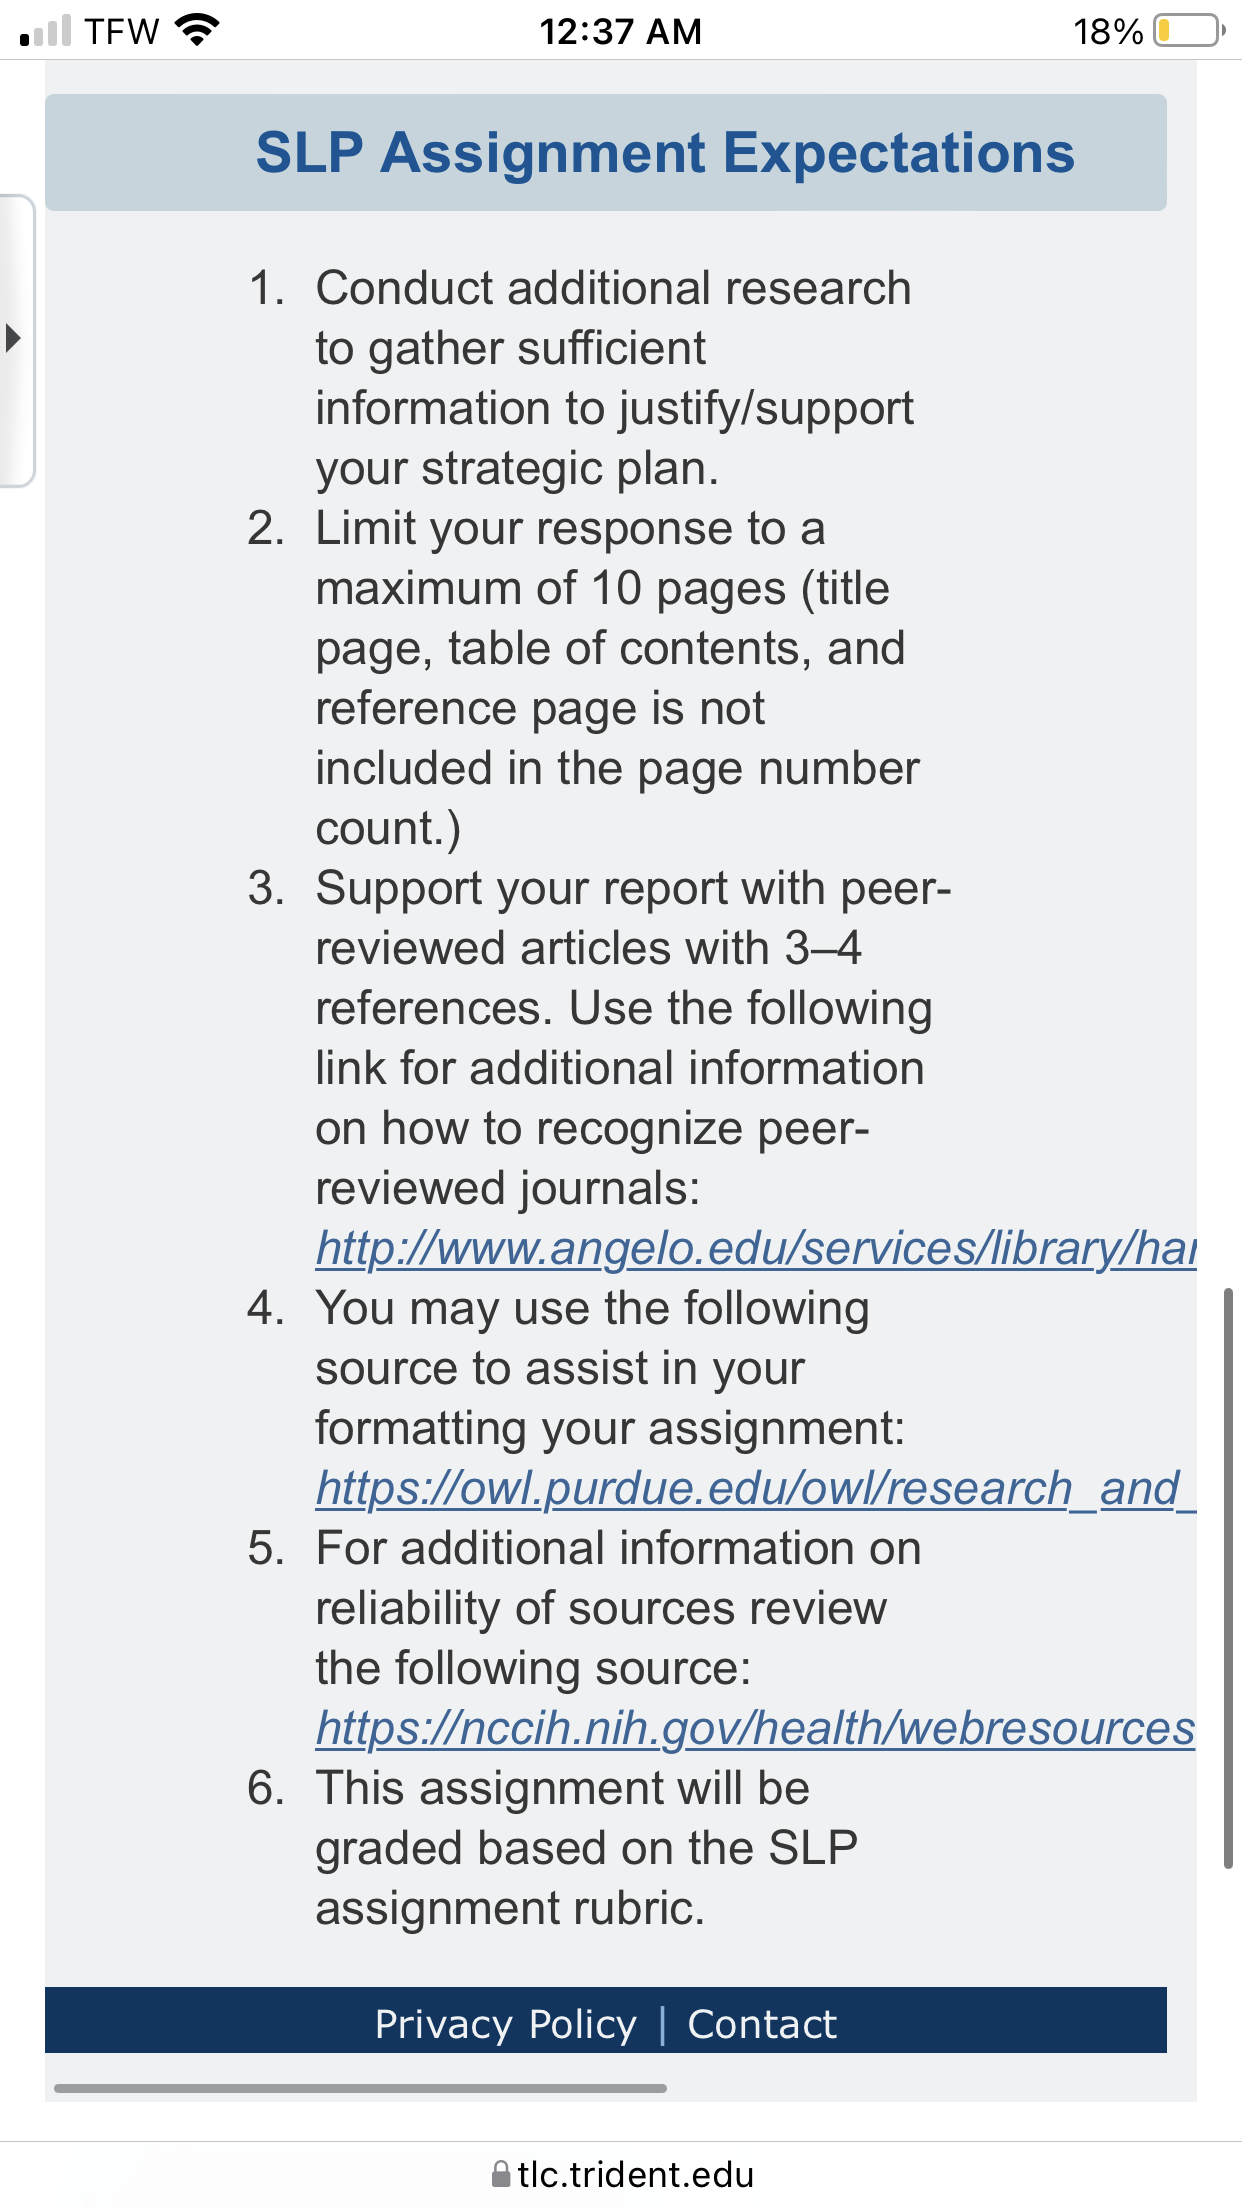The image size is (1242, 2208).
Task: Open the nccih.nih.gov webresources link
Action: [x=756, y=1728]
